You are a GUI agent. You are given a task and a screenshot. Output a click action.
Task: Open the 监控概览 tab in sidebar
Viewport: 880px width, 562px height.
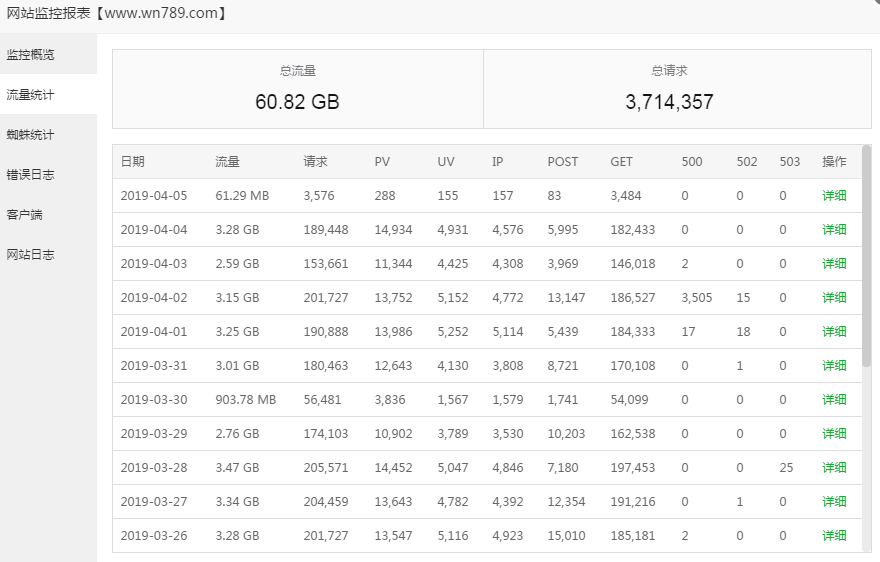coord(31,54)
